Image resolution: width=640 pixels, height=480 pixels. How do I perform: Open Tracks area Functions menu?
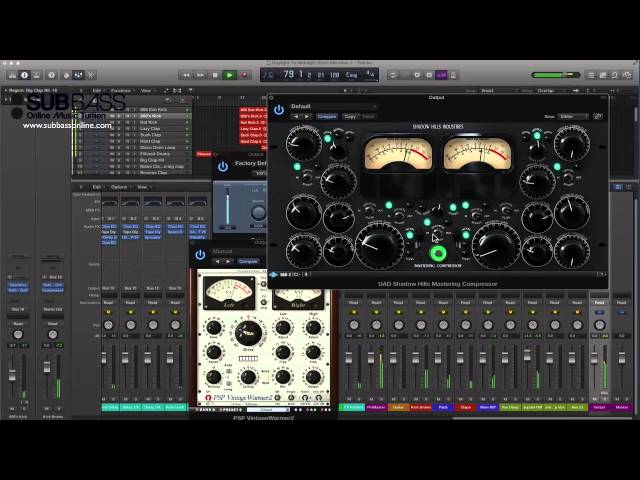[121, 91]
